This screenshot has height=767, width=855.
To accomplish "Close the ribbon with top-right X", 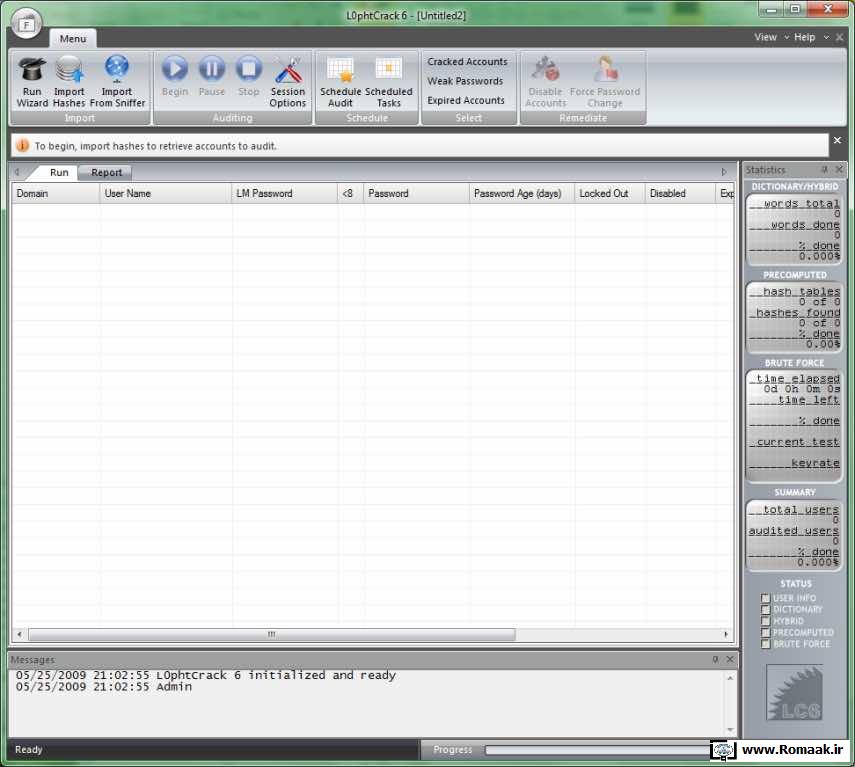I will pos(840,38).
